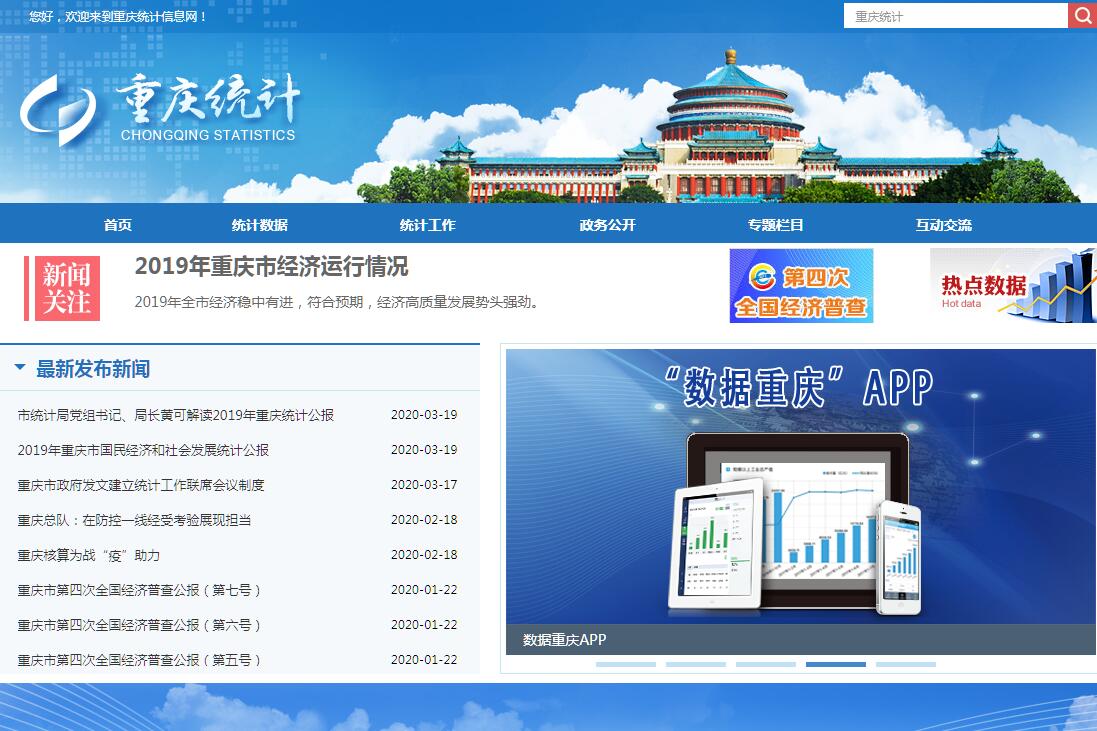The height and width of the screenshot is (731, 1097).
Task: Expand the 专题栏目 navigation menu
Action: pyautogui.click(x=775, y=225)
